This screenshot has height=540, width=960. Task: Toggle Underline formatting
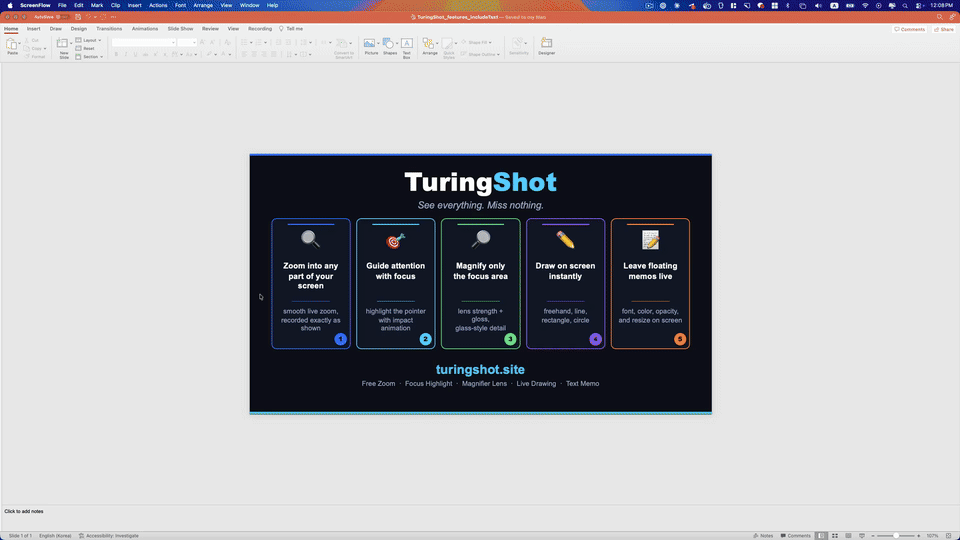(x=135, y=54)
